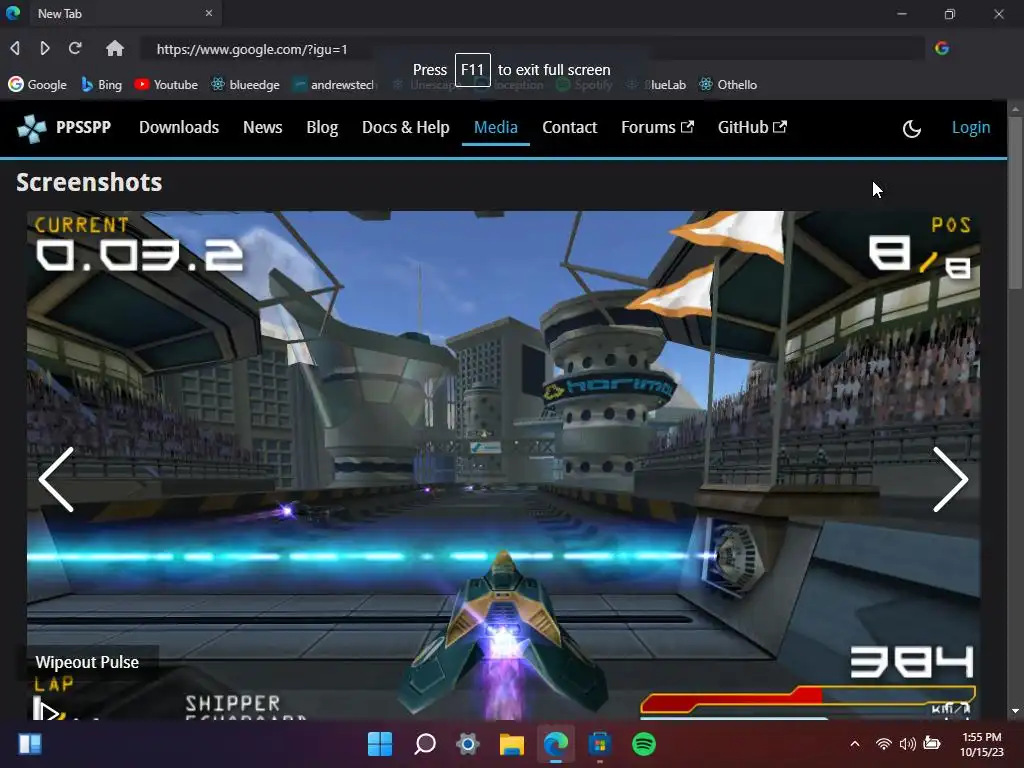Viewport: 1024px width, 768px height.
Task: Open the Youtube bookmark
Action: (x=166, y=85)
